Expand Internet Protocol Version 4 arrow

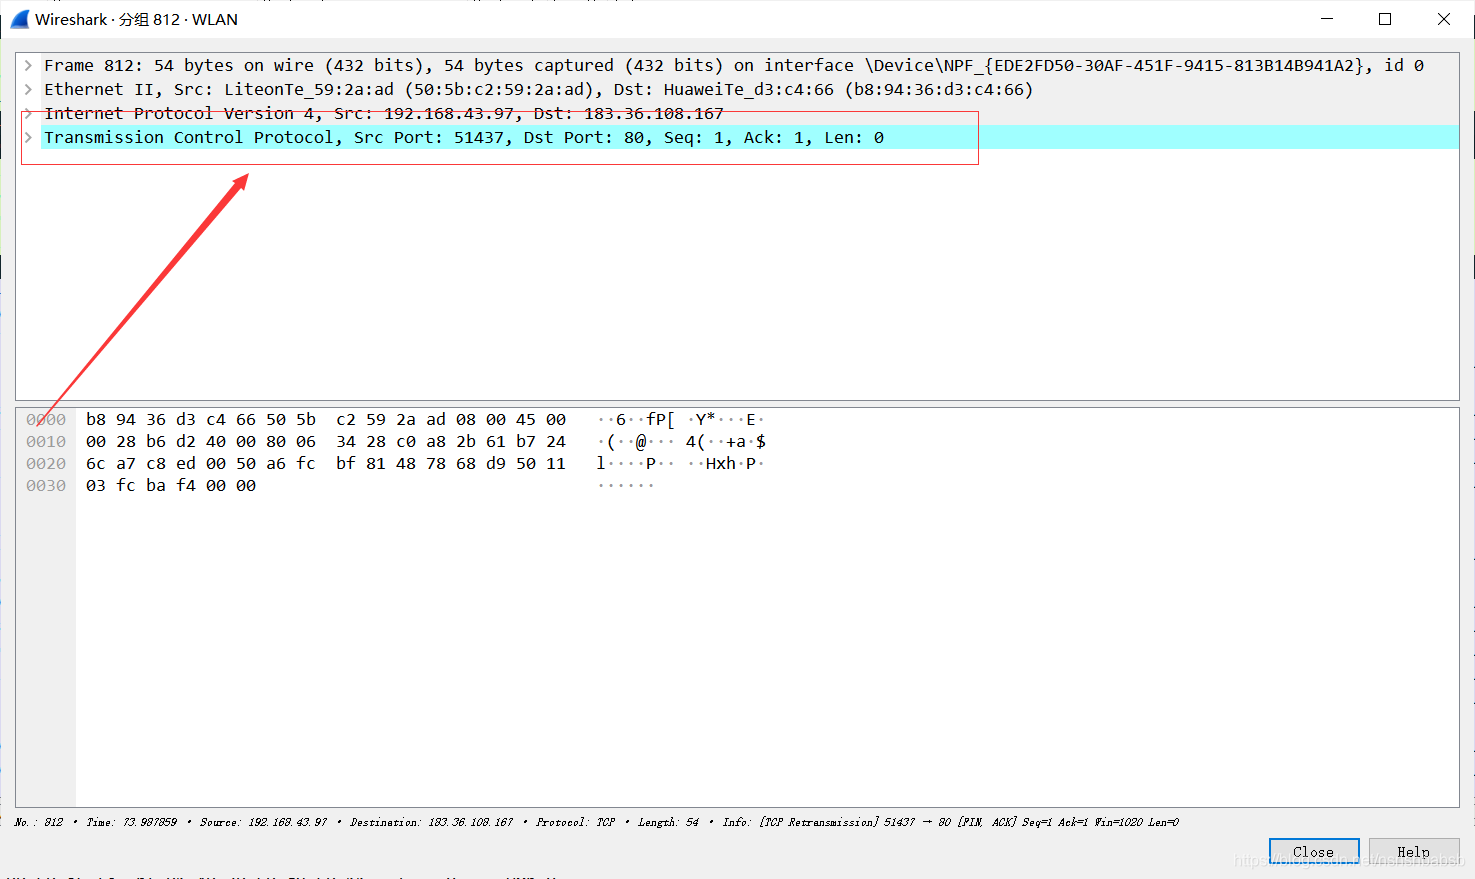tap(28, 114)
